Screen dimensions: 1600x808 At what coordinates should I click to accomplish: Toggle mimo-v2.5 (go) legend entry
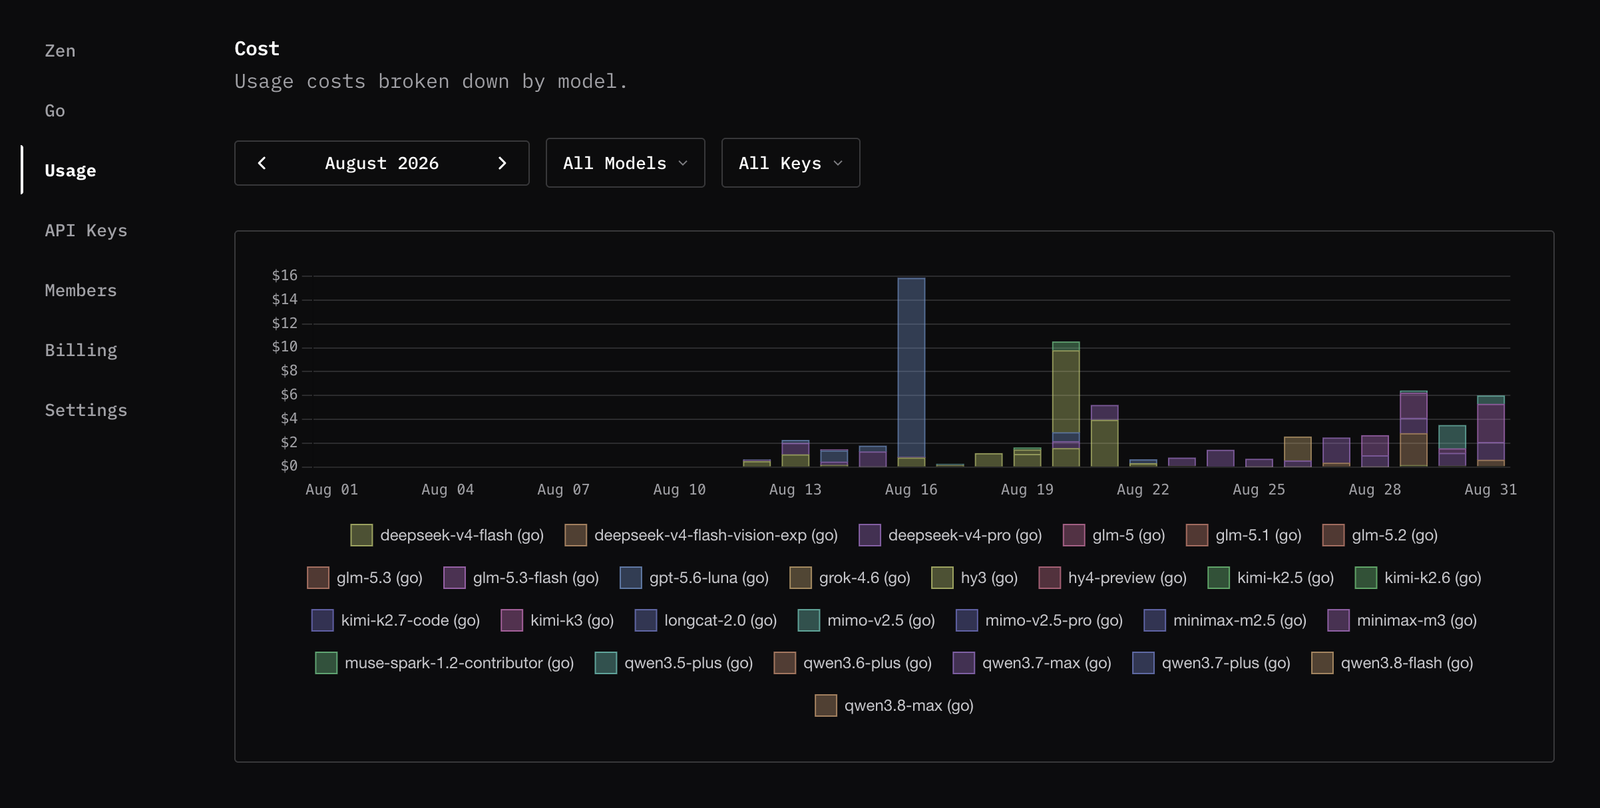pos(867,620)
